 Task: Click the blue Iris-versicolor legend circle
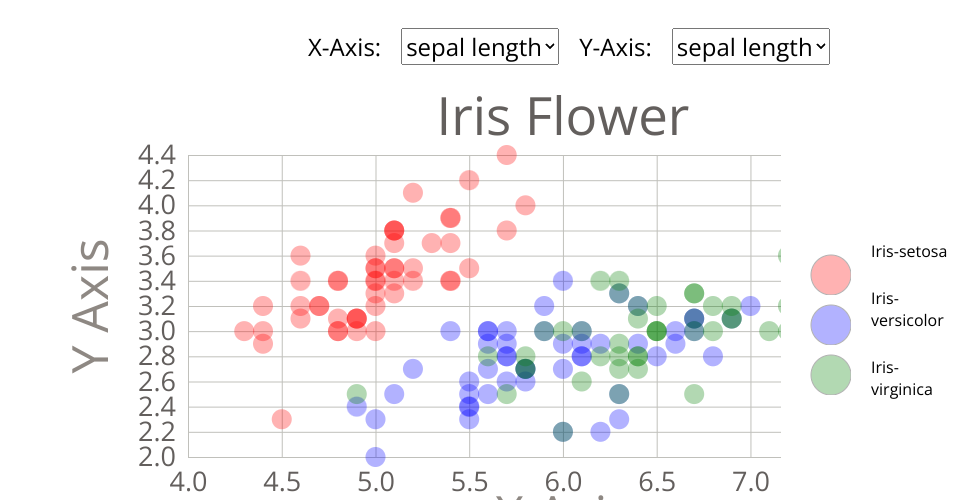(x=830, y=323)
